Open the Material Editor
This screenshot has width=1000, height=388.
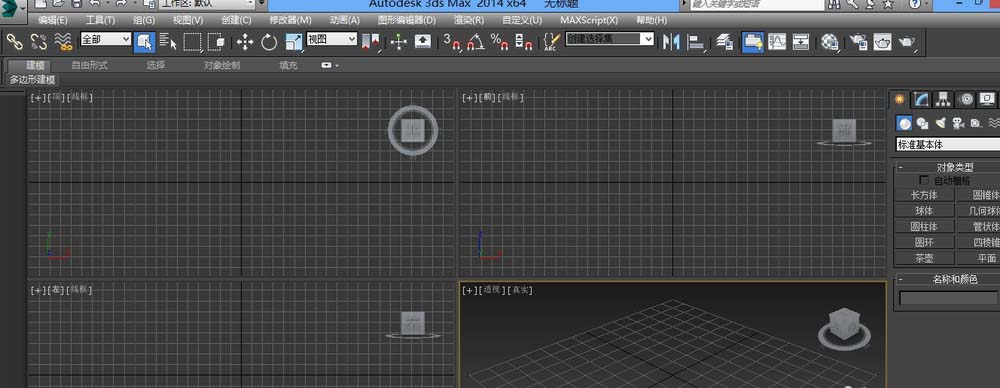(x=829, y=42)
